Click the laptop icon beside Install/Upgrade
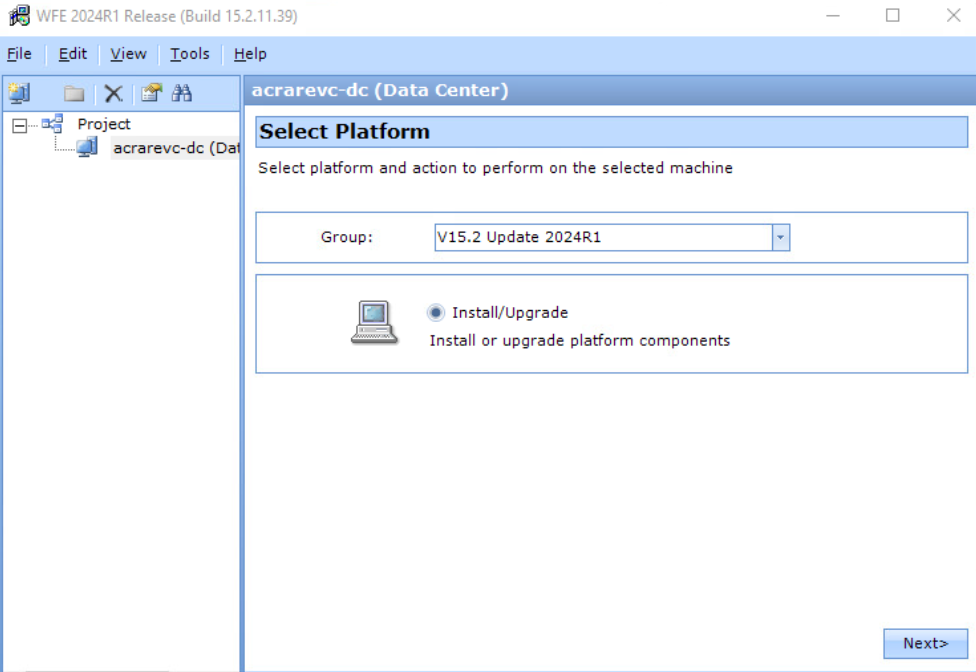Screen dimensions: 976x672 tap(374, 323)
